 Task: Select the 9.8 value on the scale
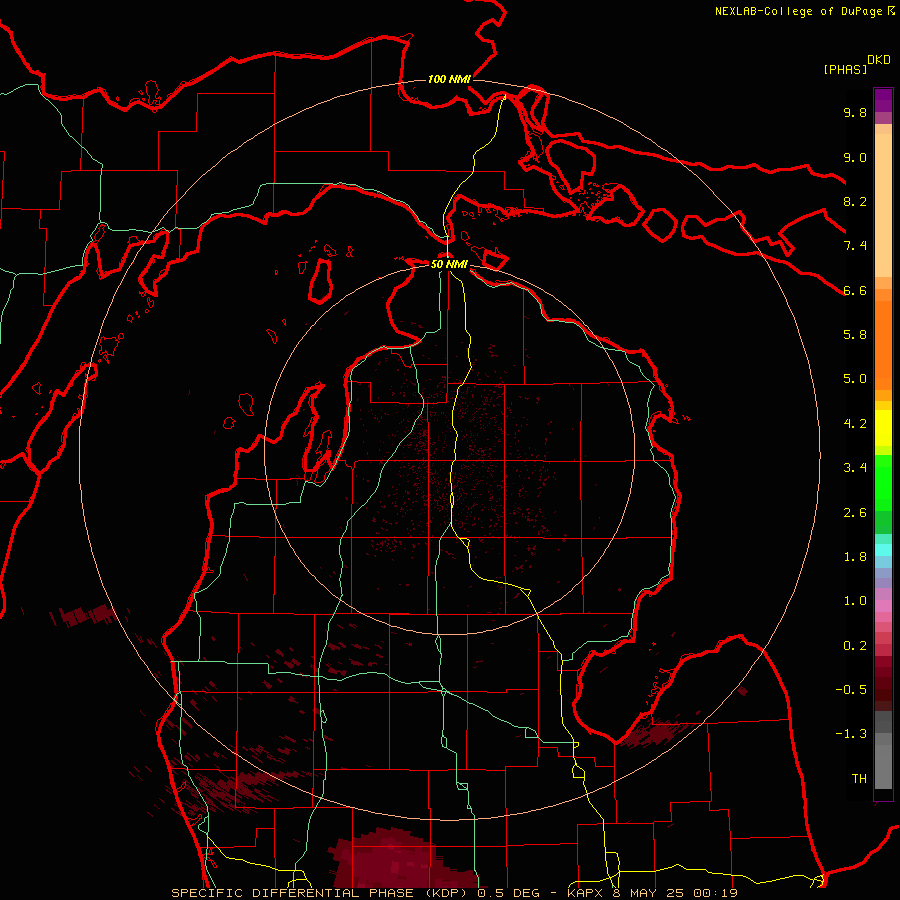pos(855,112)
